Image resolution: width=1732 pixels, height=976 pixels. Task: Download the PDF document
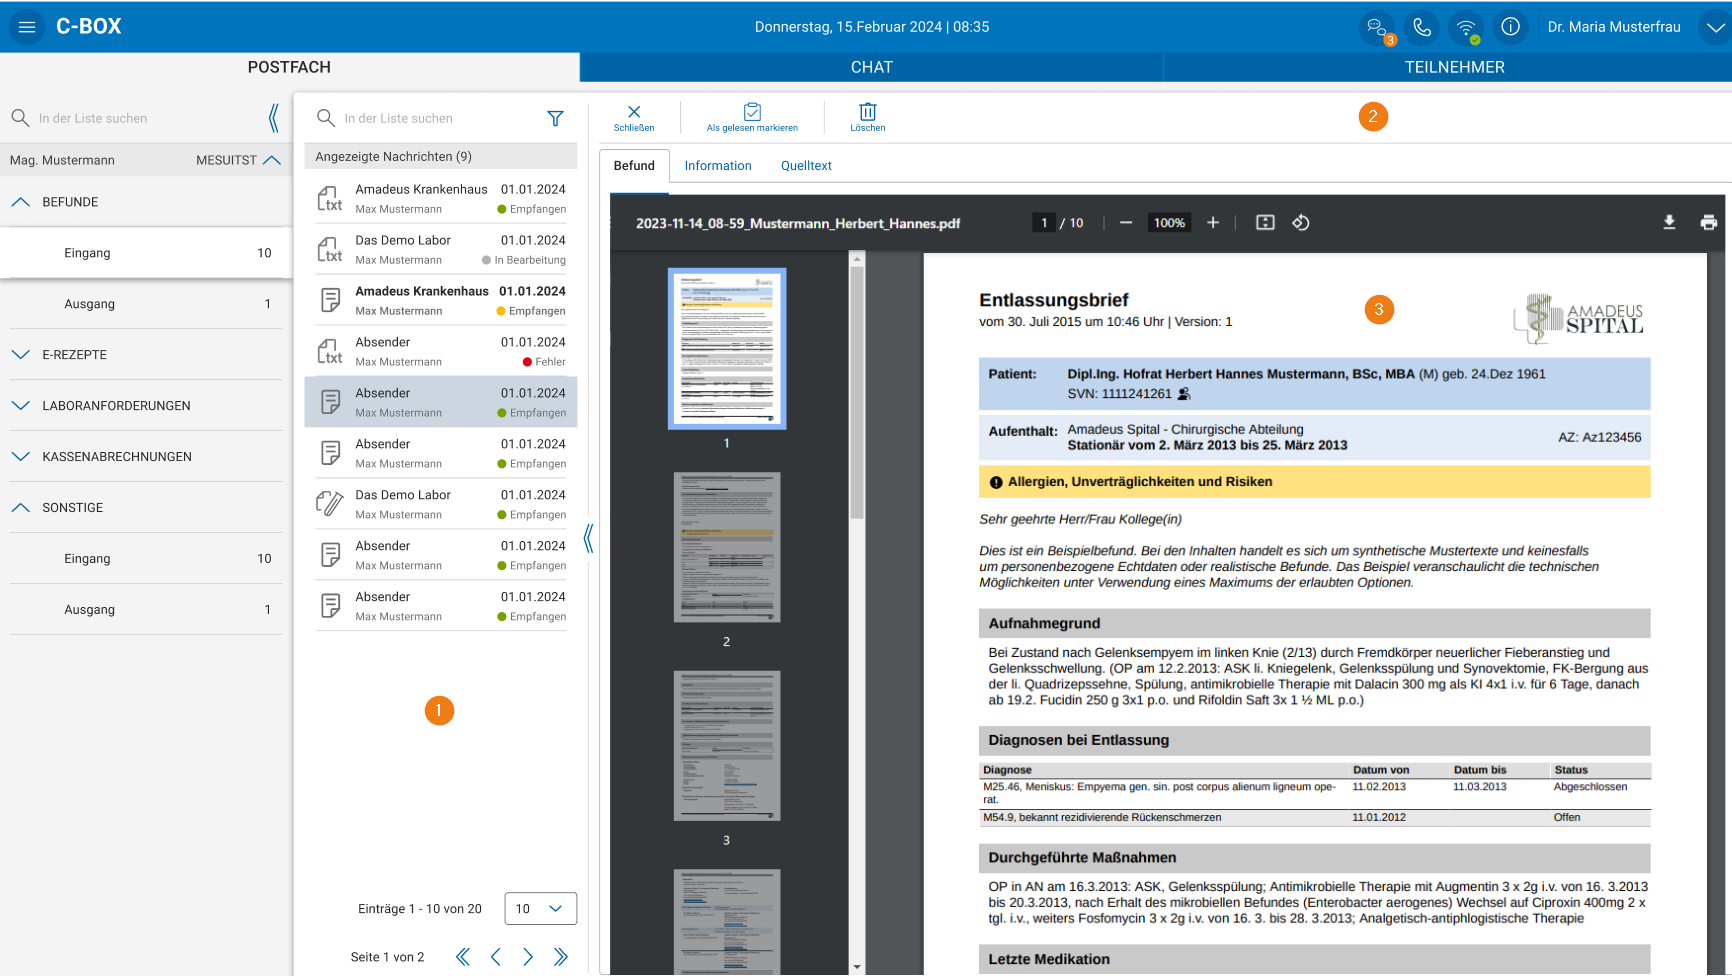coord(1669,223)
